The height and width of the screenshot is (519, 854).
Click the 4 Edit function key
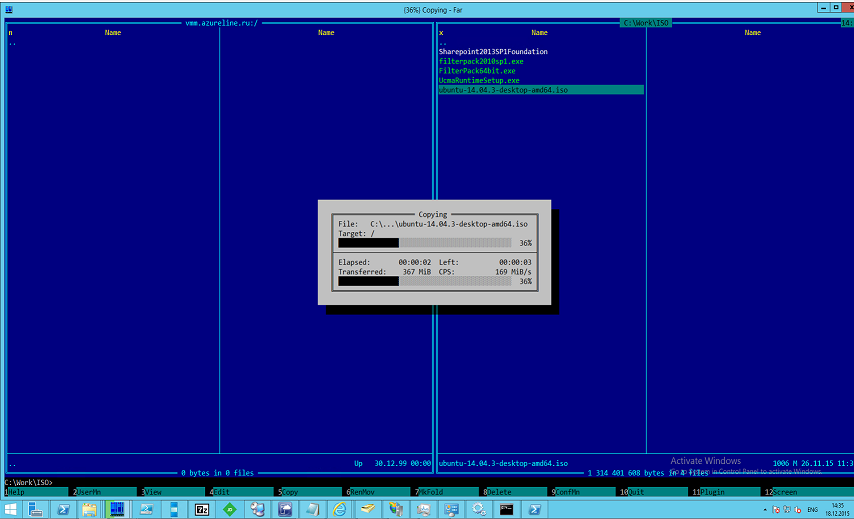point(241,492)
